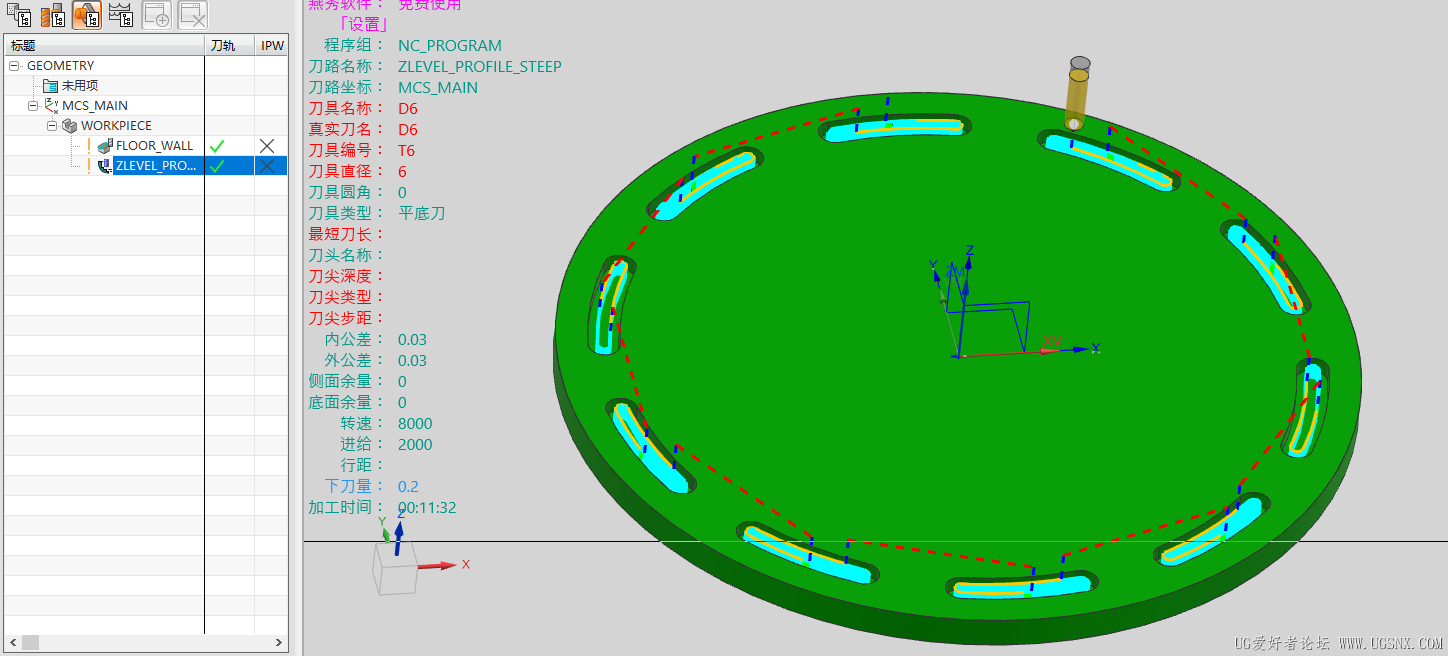Click the 转速 value 8000
Viewport: 1448px width, 656px height.
point(415,423)
